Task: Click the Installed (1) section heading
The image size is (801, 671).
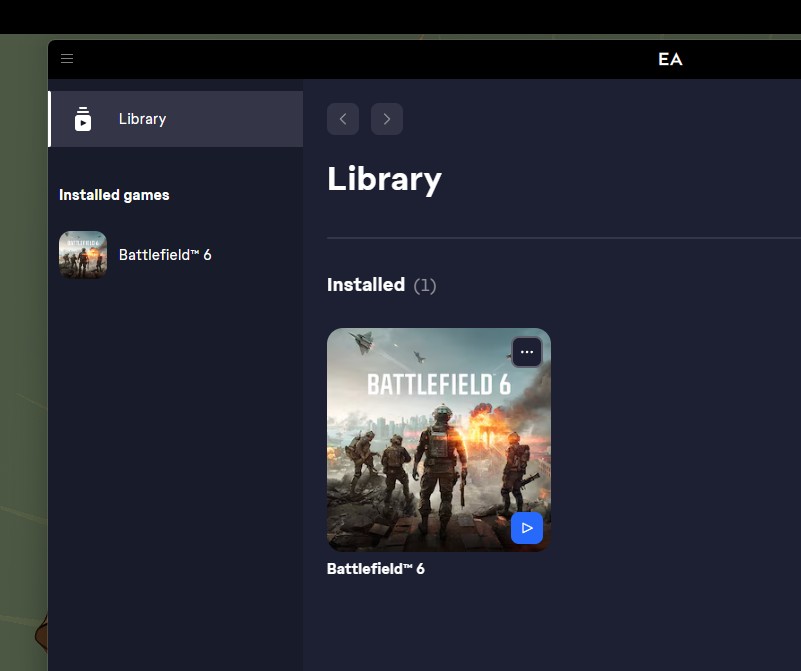Action: pos(382,285)
